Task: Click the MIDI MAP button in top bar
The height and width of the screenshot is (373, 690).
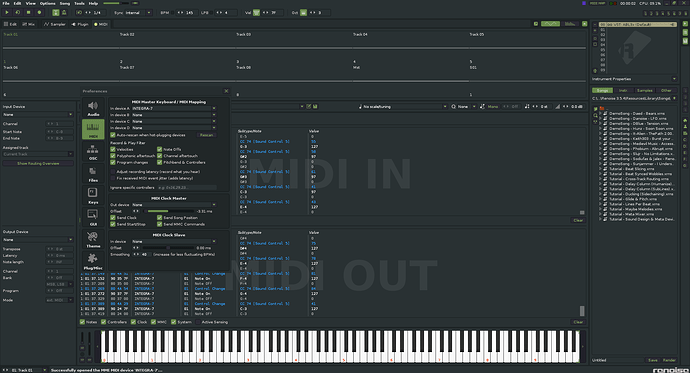Action: [597, 3]
